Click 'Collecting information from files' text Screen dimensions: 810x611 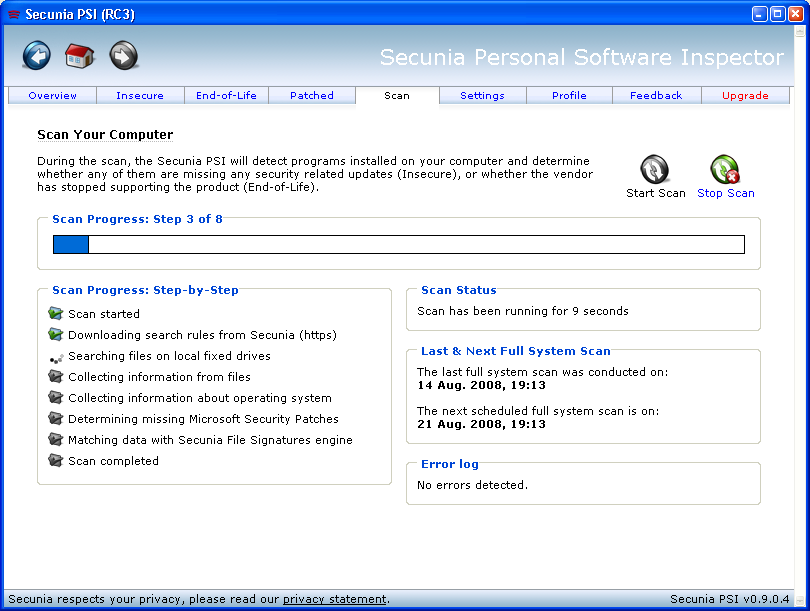click(159, 377)
